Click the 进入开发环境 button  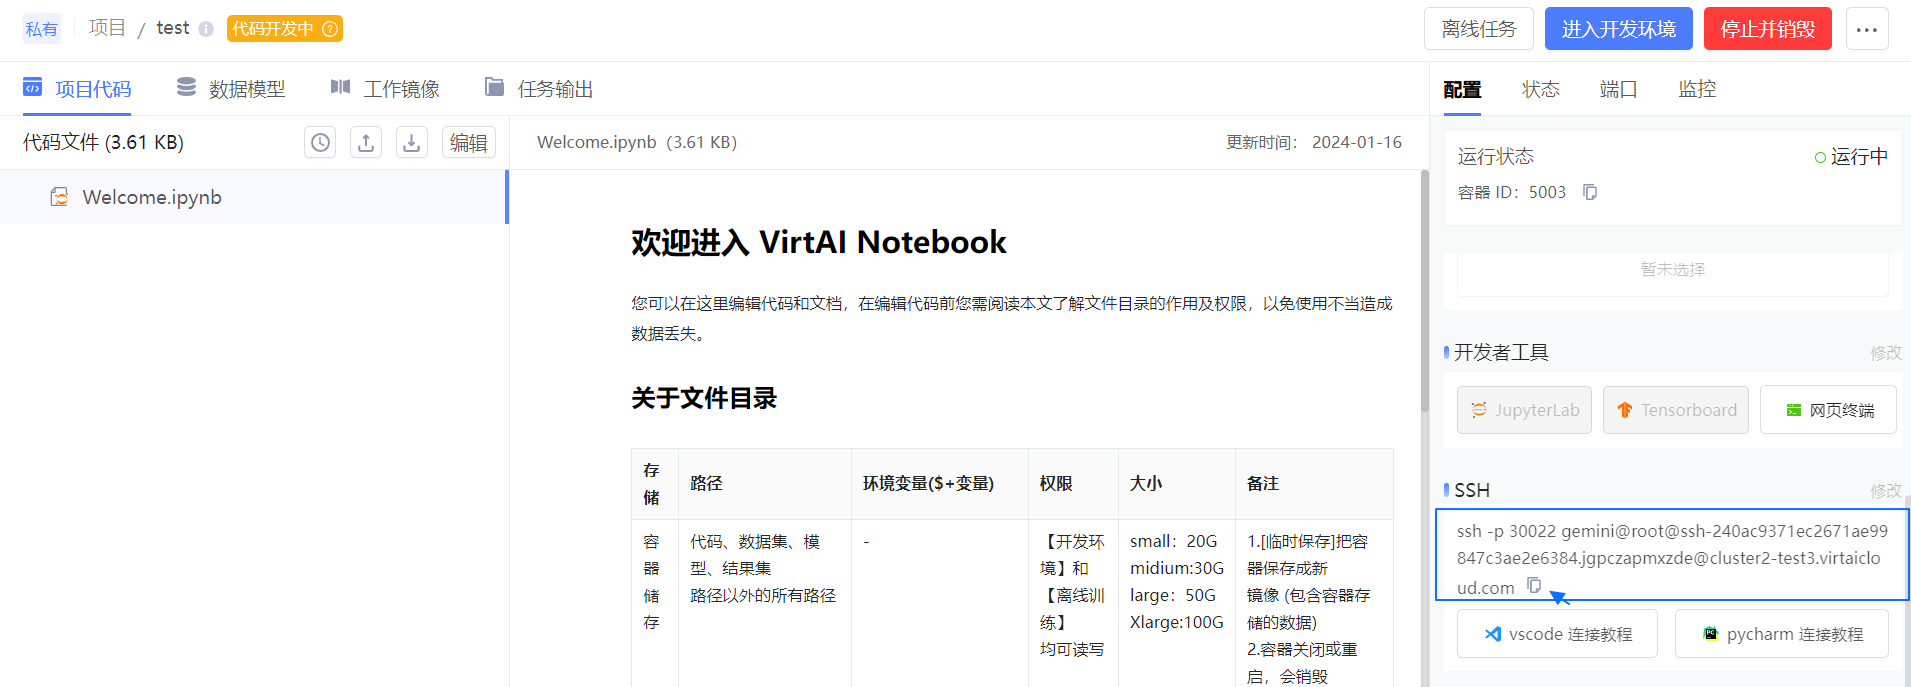coord(1618,29)
